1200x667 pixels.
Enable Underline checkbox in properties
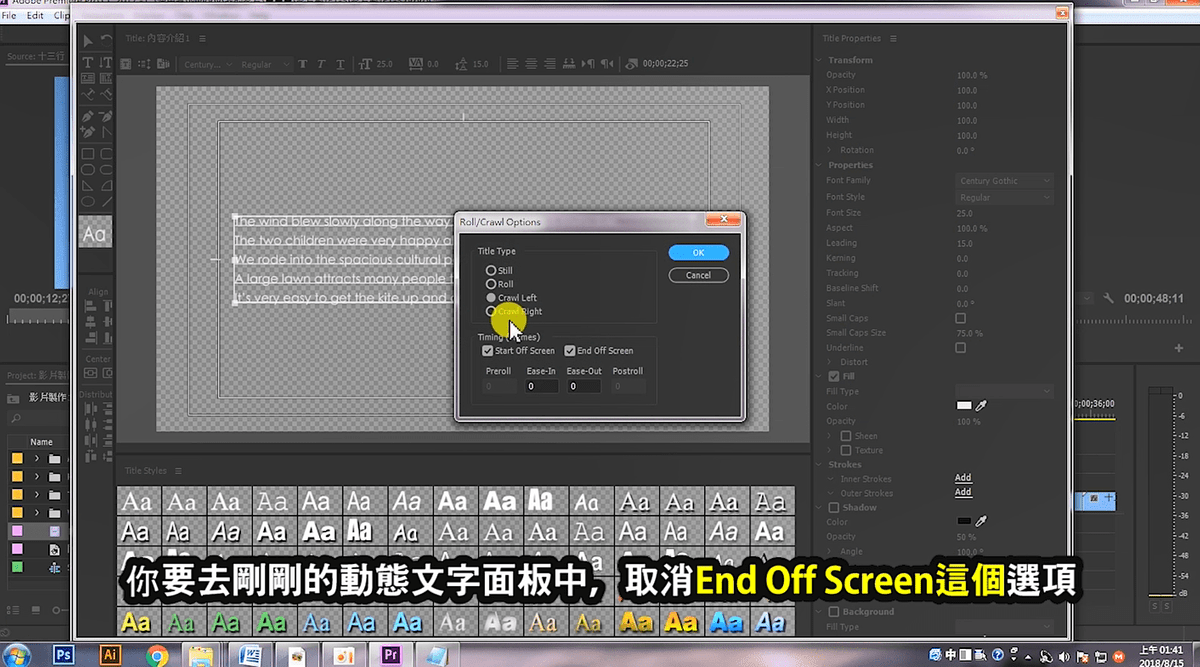coord(960,348)
